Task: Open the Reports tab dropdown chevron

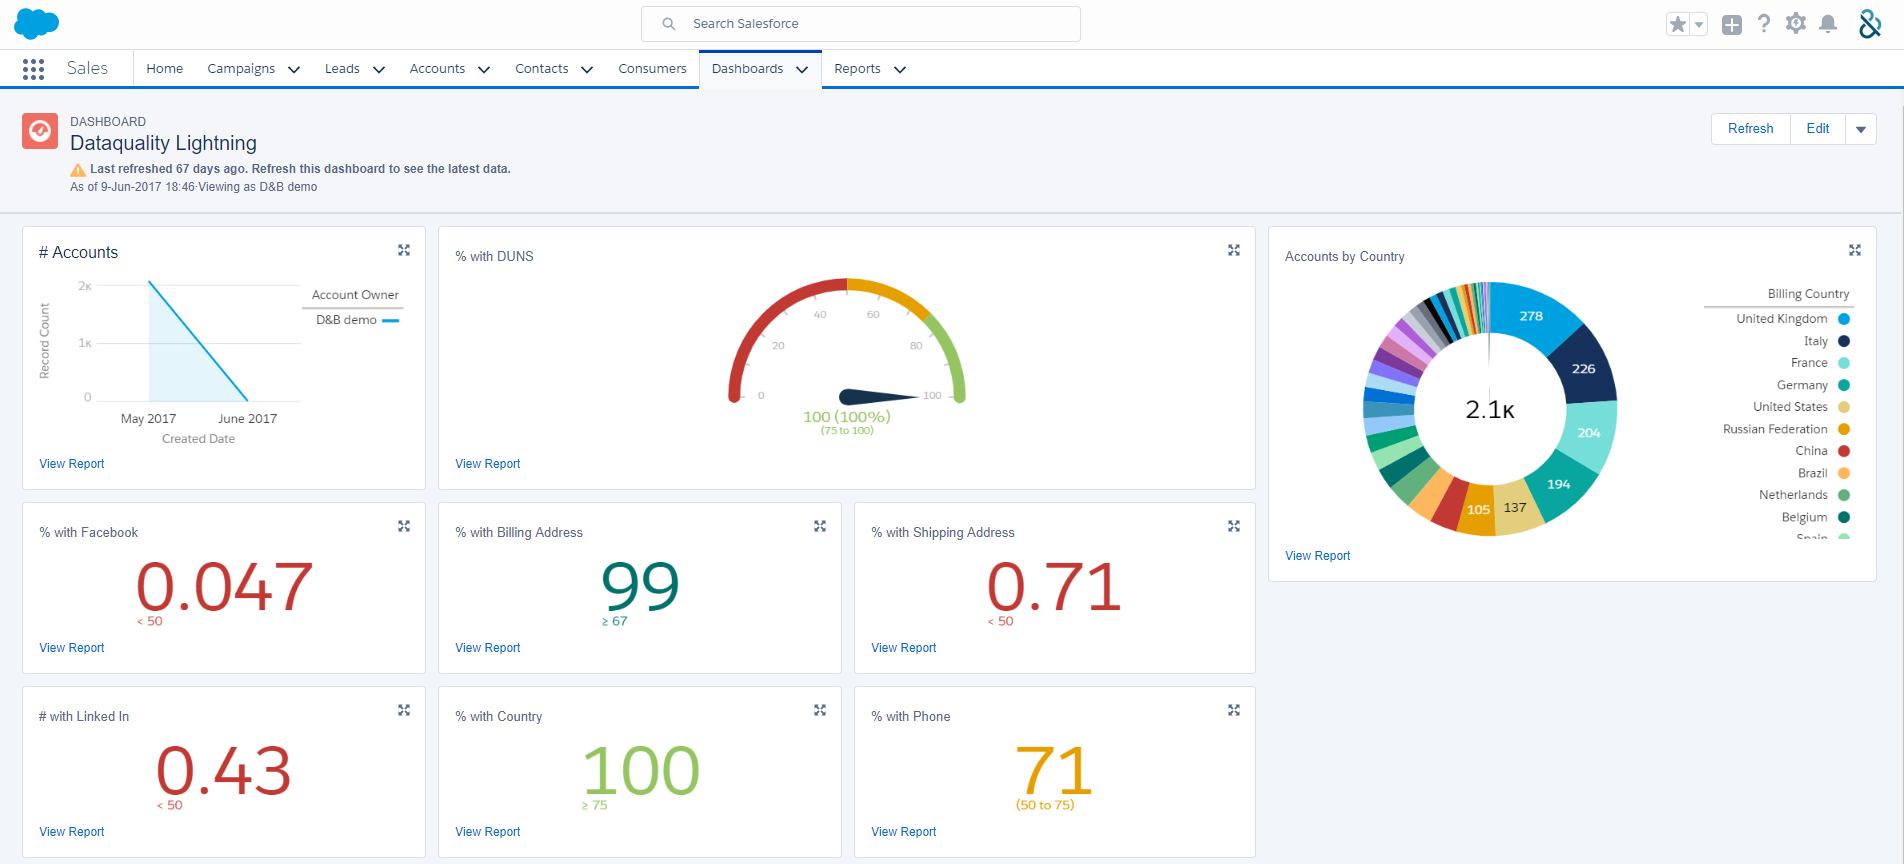Action: pyautogui.click(x=900, y=70)
